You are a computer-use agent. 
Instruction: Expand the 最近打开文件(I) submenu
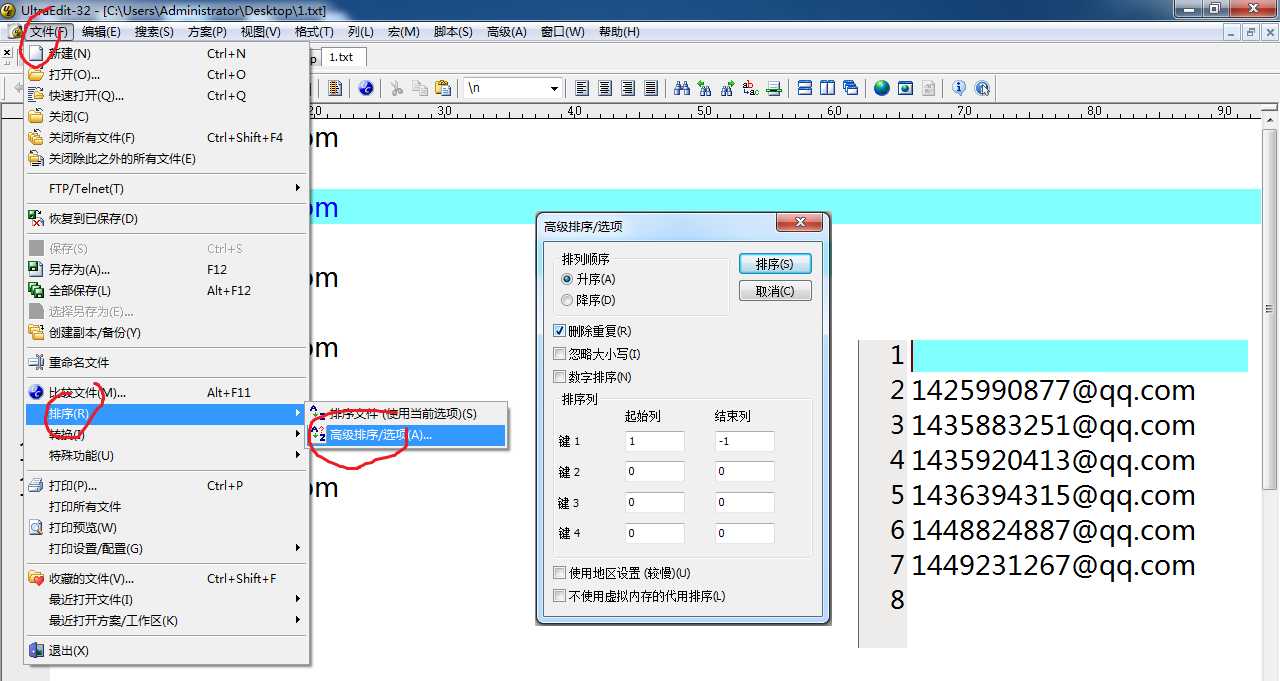(168, 600)
